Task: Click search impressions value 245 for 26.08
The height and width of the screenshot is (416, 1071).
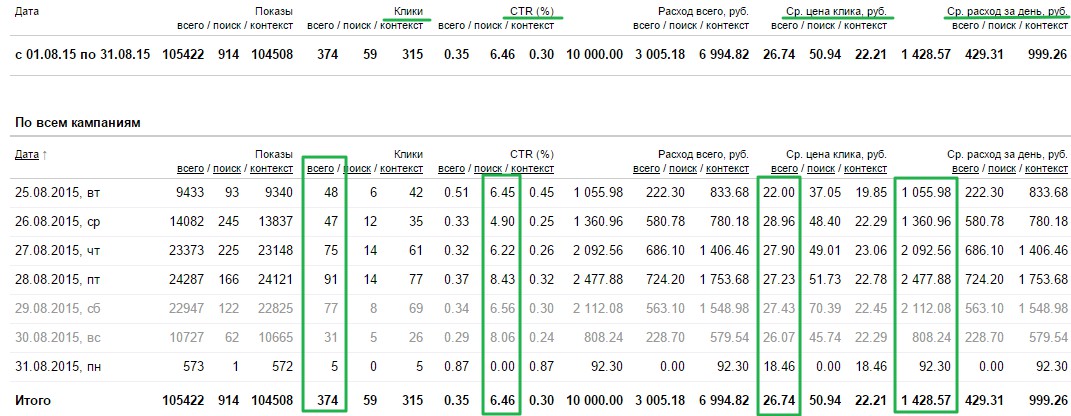Action: coord(229,222)
